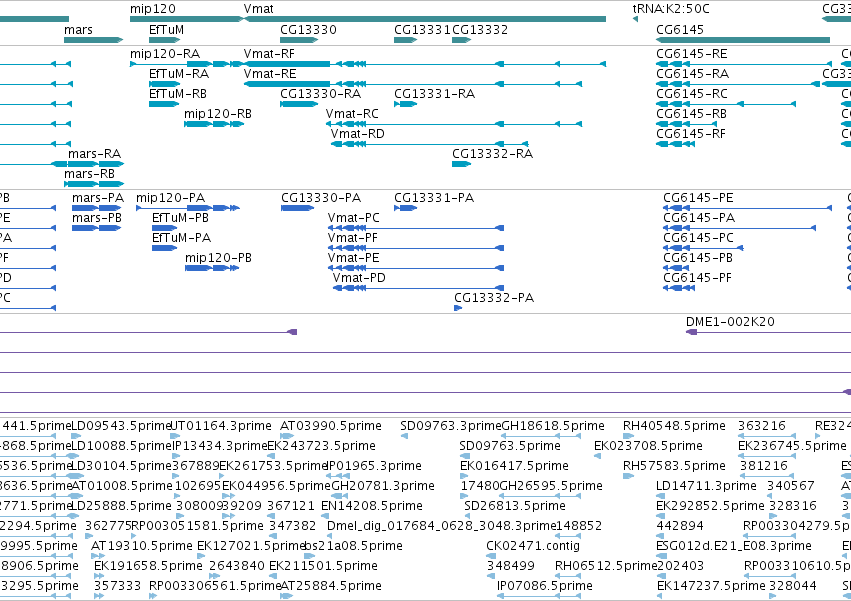
Task: Select protein mip120-PA
Action: click(x=170, y=198)
